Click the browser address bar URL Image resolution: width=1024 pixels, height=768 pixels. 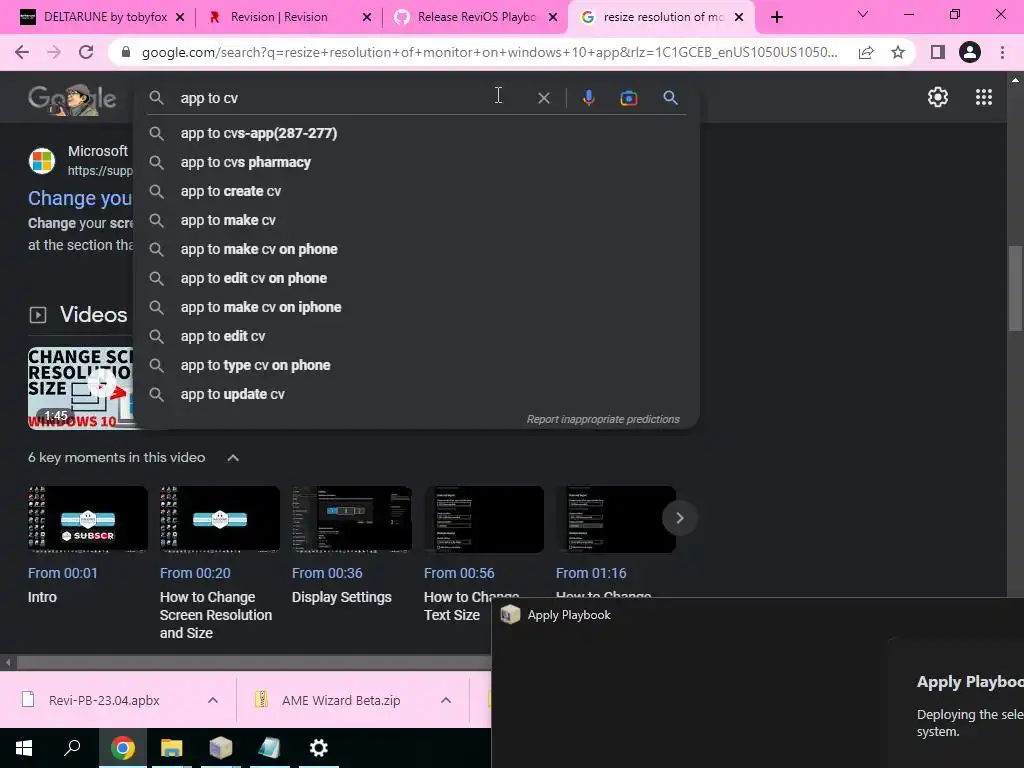(488, 52)
